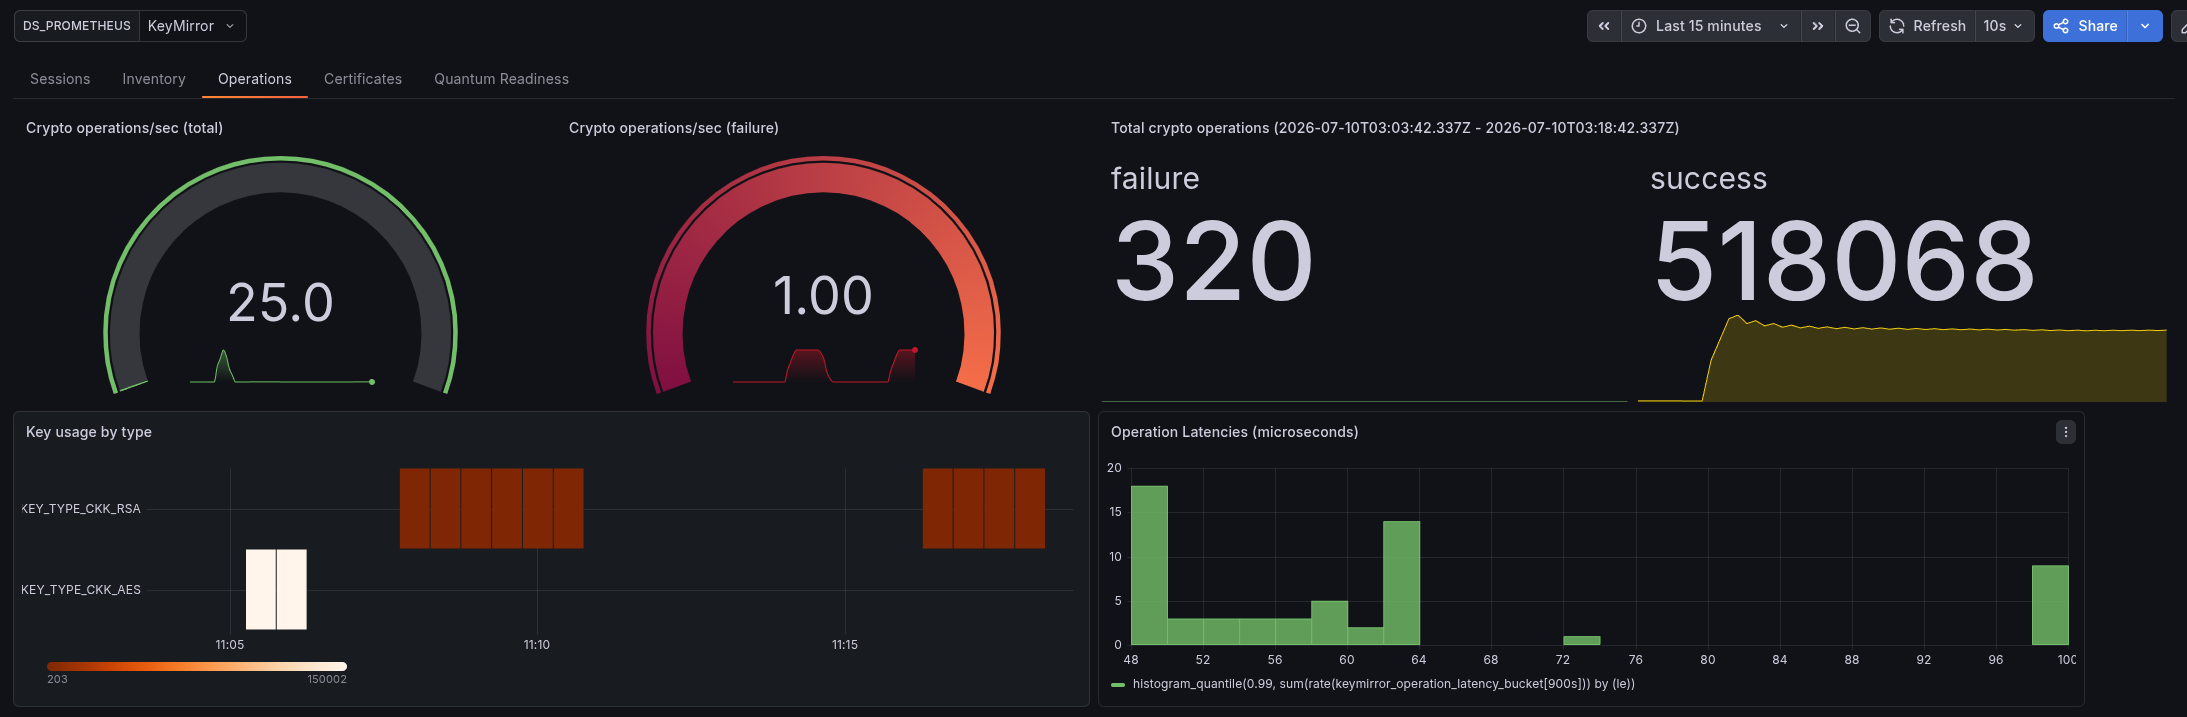Switch to the Sessions tab

click(60, 79)
